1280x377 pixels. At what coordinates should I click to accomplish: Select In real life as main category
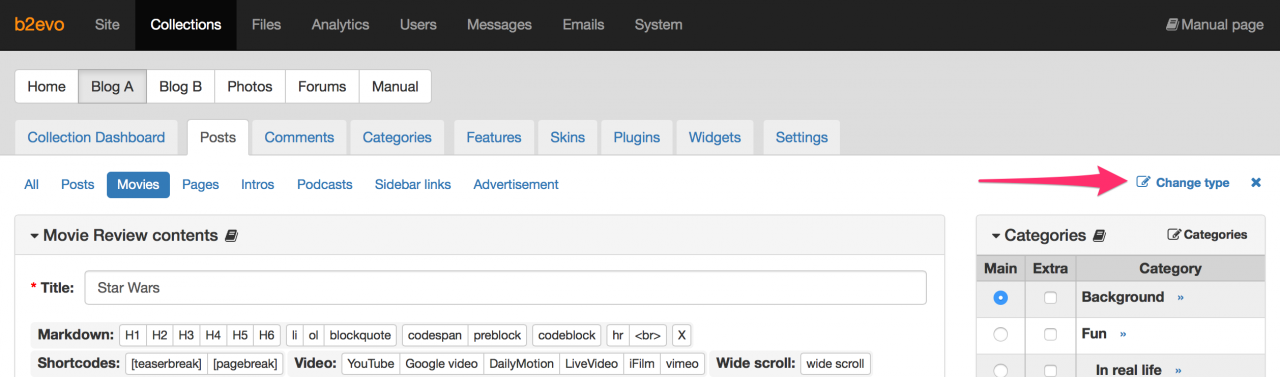pyautogui.click(x=1001, y=370)
